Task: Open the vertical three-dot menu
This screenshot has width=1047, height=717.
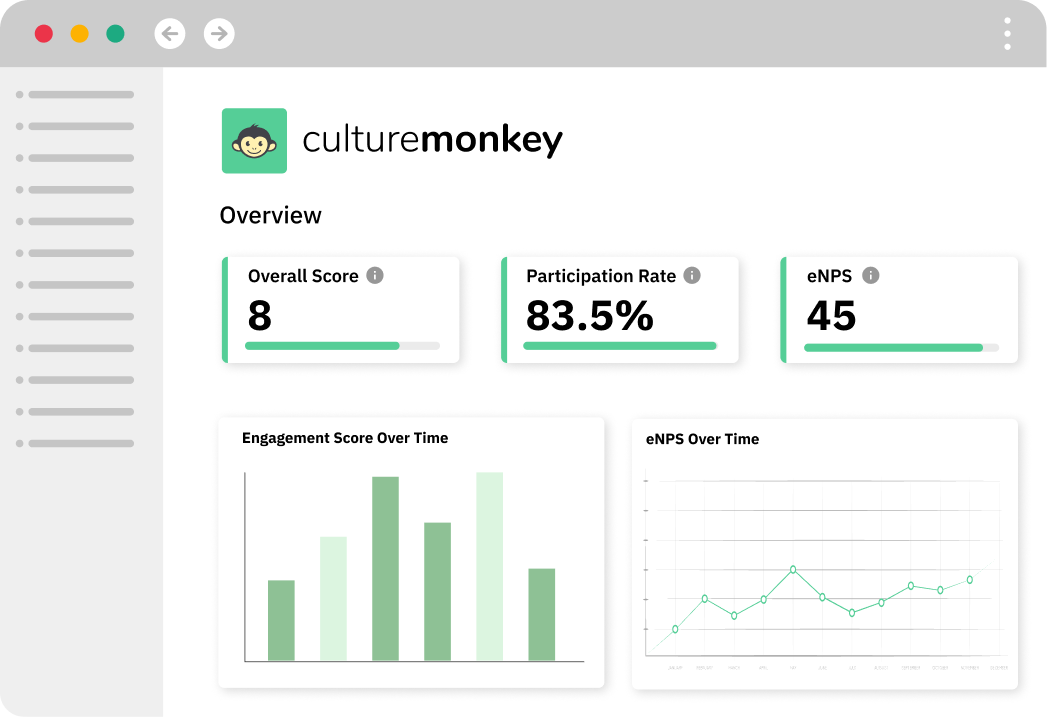Action: coord(1007,33)
